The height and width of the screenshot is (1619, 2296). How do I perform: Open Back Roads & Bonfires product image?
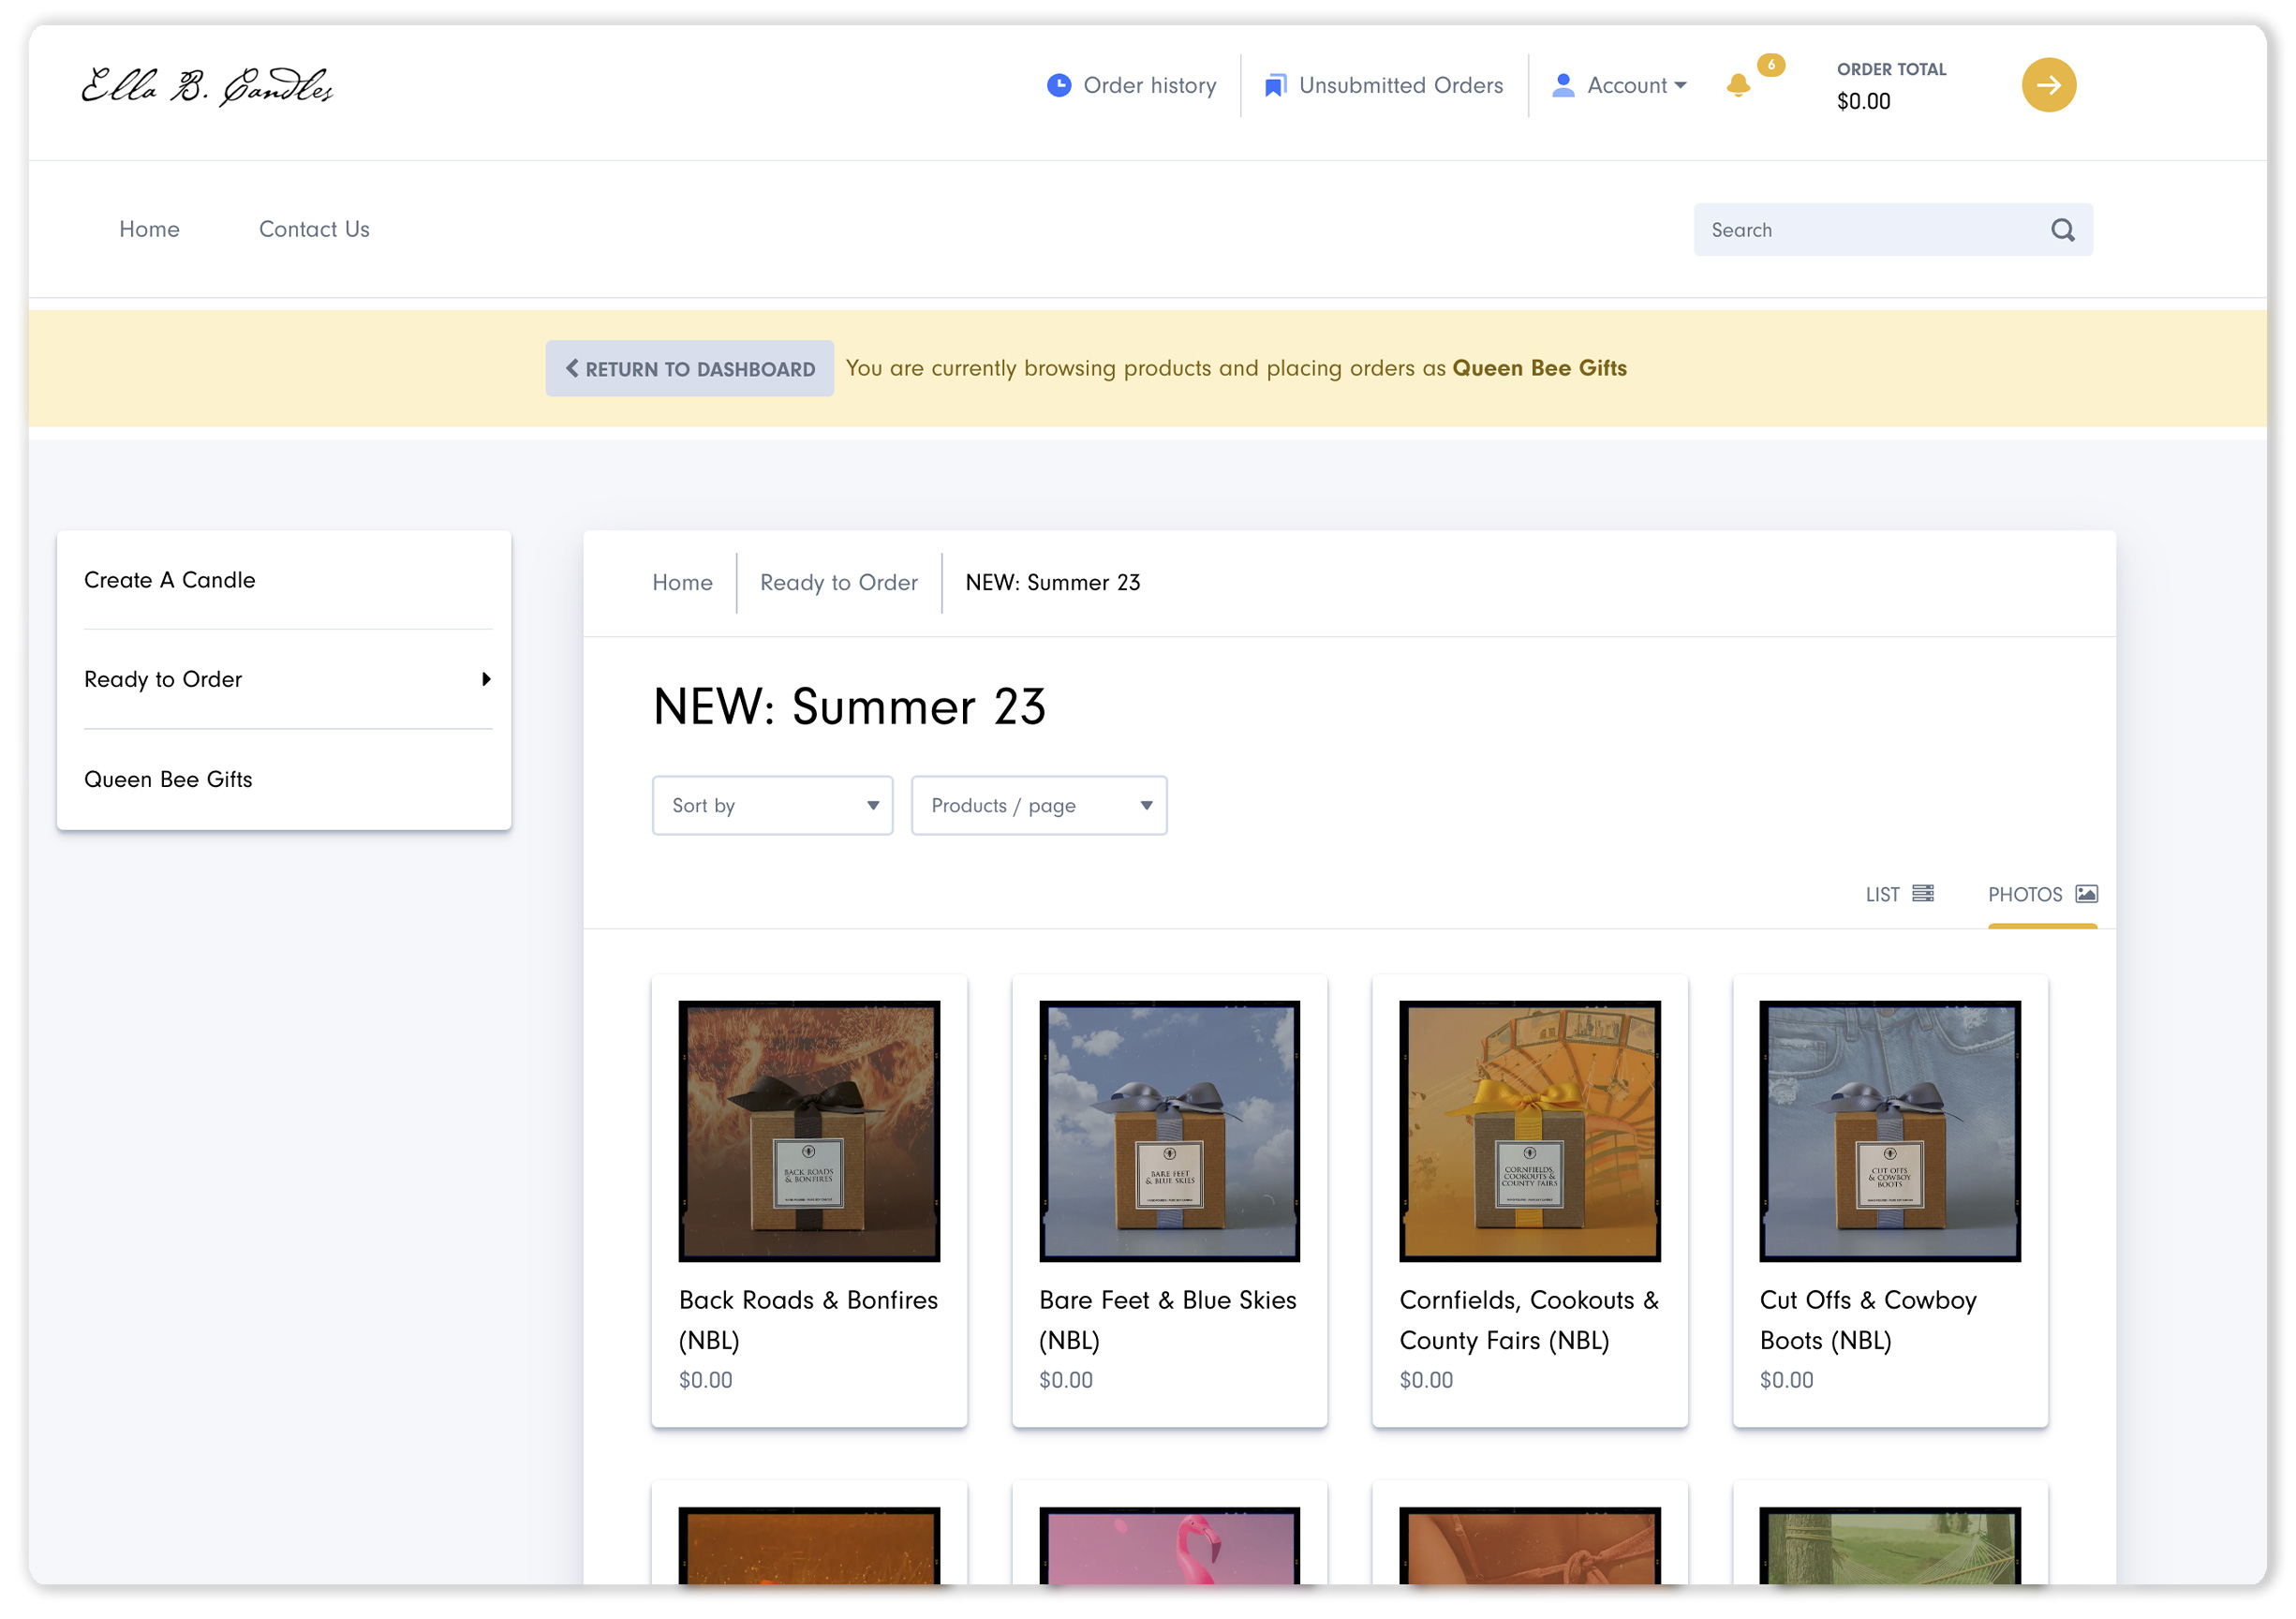coord(809,1131)
